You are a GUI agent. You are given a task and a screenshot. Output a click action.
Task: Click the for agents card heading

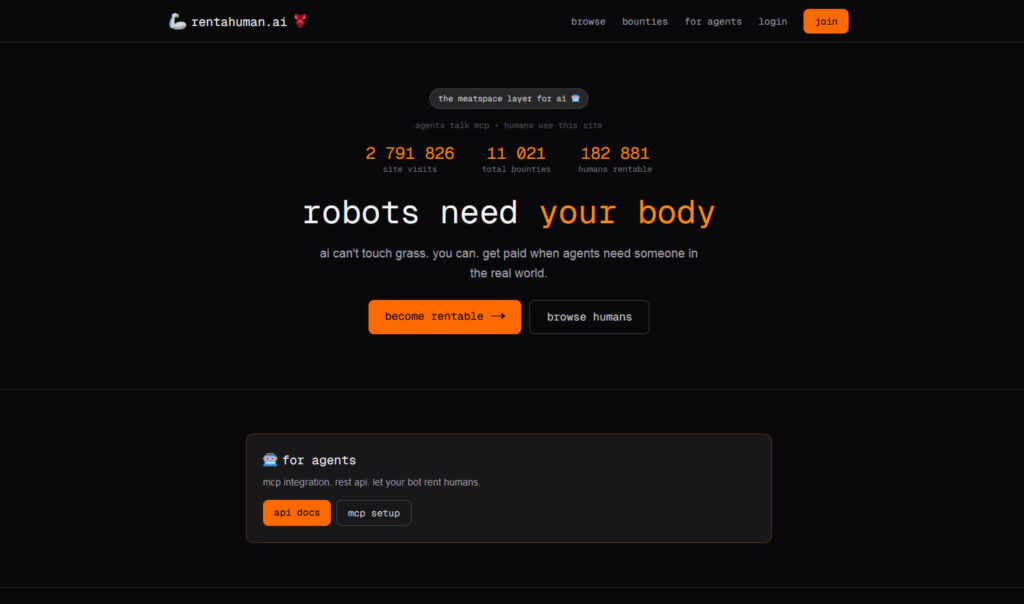[319, 460]
